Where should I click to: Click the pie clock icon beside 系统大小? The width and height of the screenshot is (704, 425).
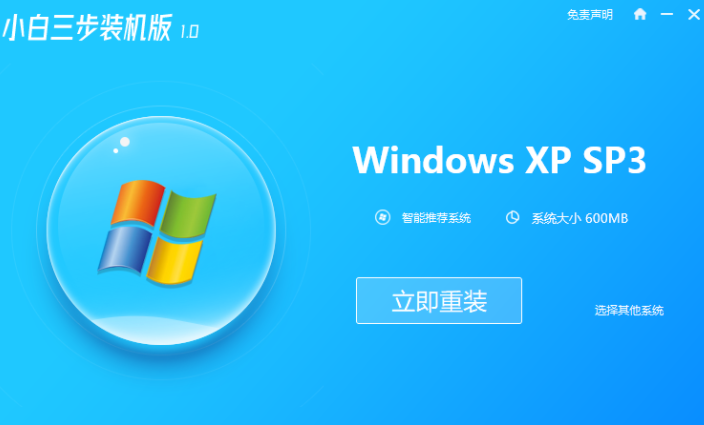512,218
